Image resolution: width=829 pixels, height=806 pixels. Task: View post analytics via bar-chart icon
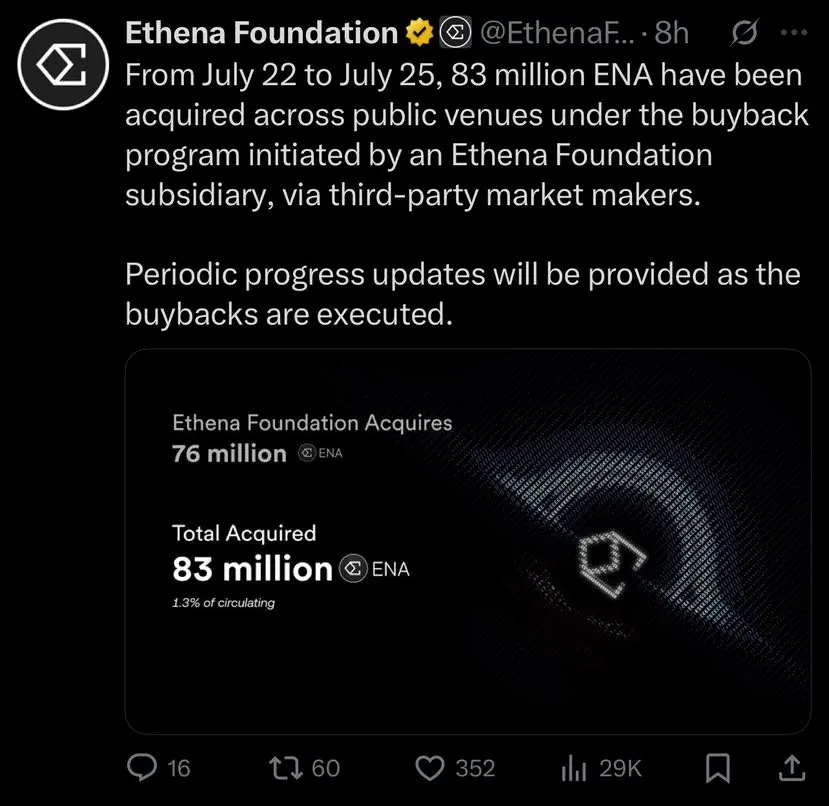[x=574, y=768]
